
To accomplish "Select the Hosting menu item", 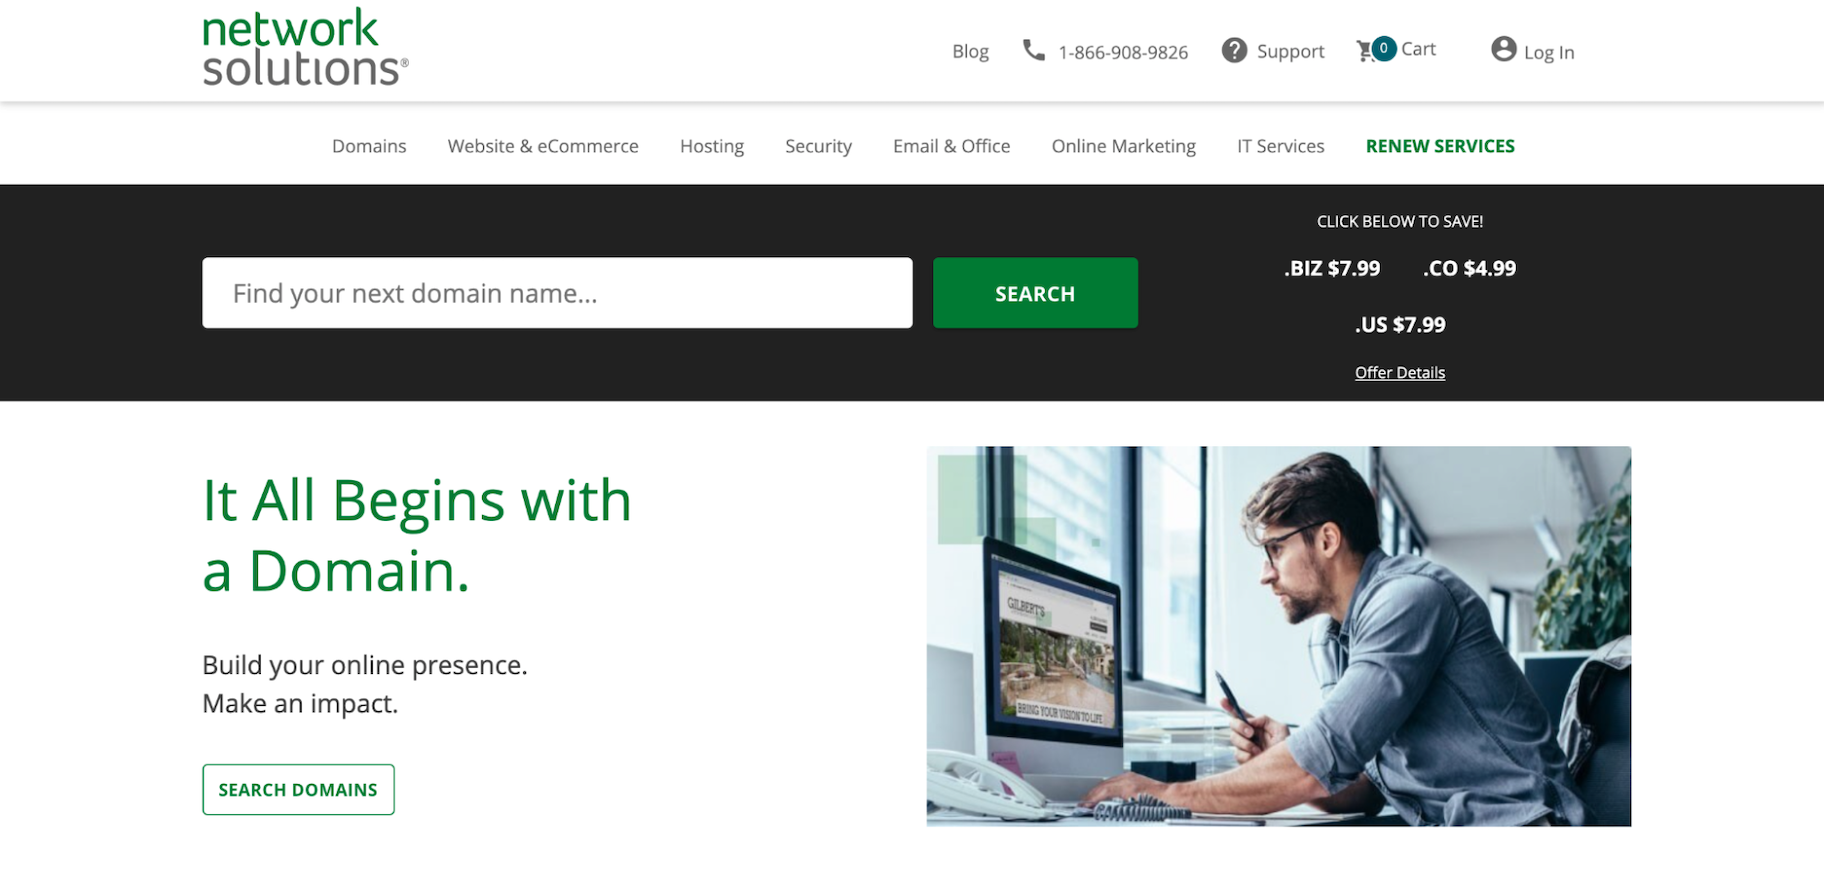I will 712,146.
